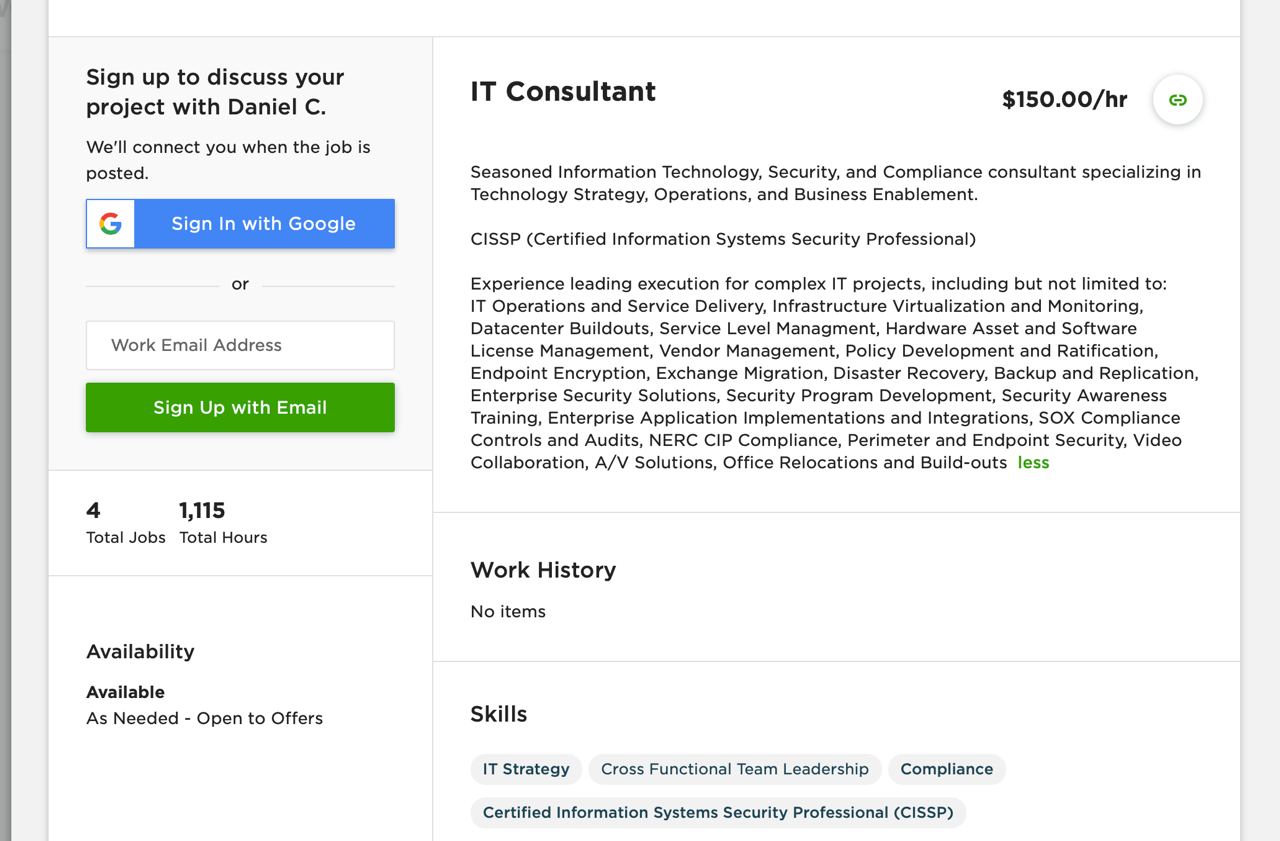Click the $150.00/hr hourly rate
Viewport: 1280px width, 841px height.
click(1065, 99)
